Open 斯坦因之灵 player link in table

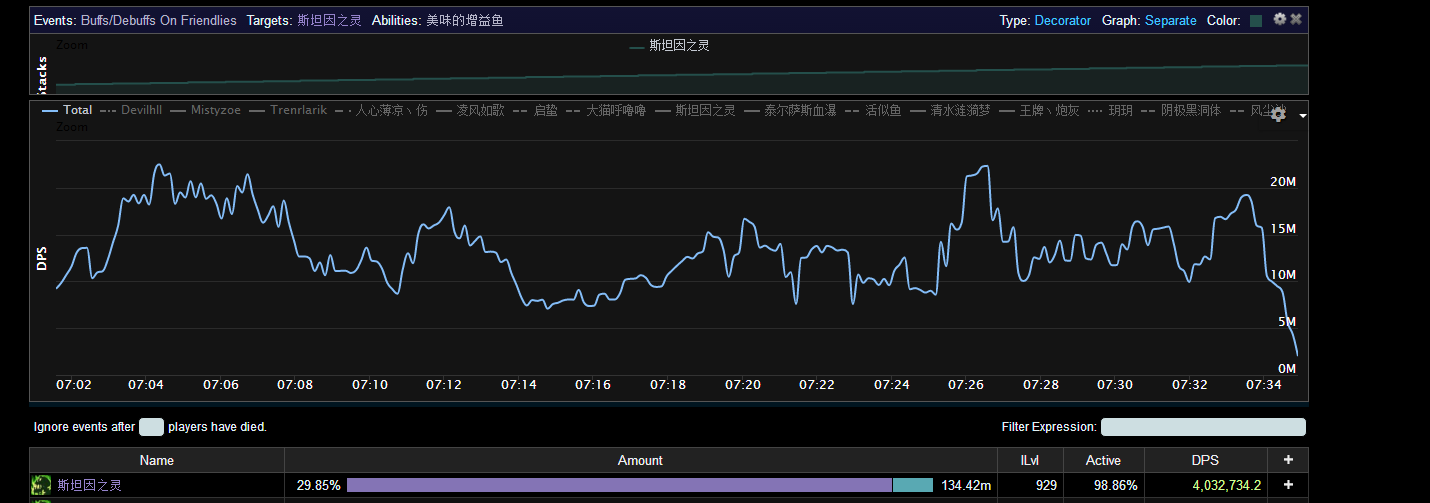pos(89,485)
